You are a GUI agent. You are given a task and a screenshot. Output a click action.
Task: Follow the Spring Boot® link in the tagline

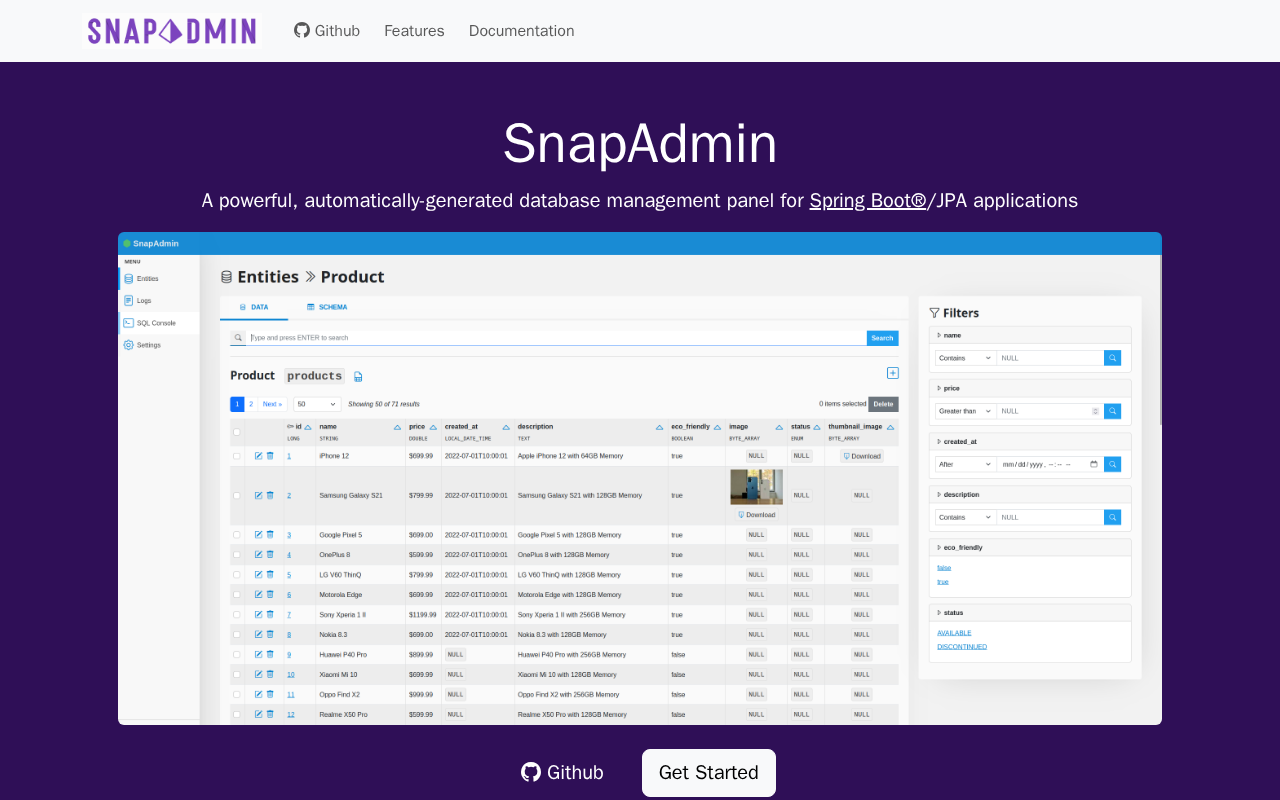(x=868, y=200)
